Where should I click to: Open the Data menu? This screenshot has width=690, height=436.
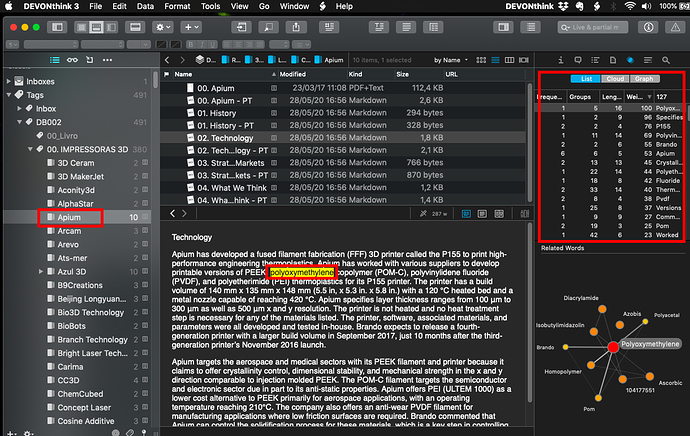(x=145, y=6)
